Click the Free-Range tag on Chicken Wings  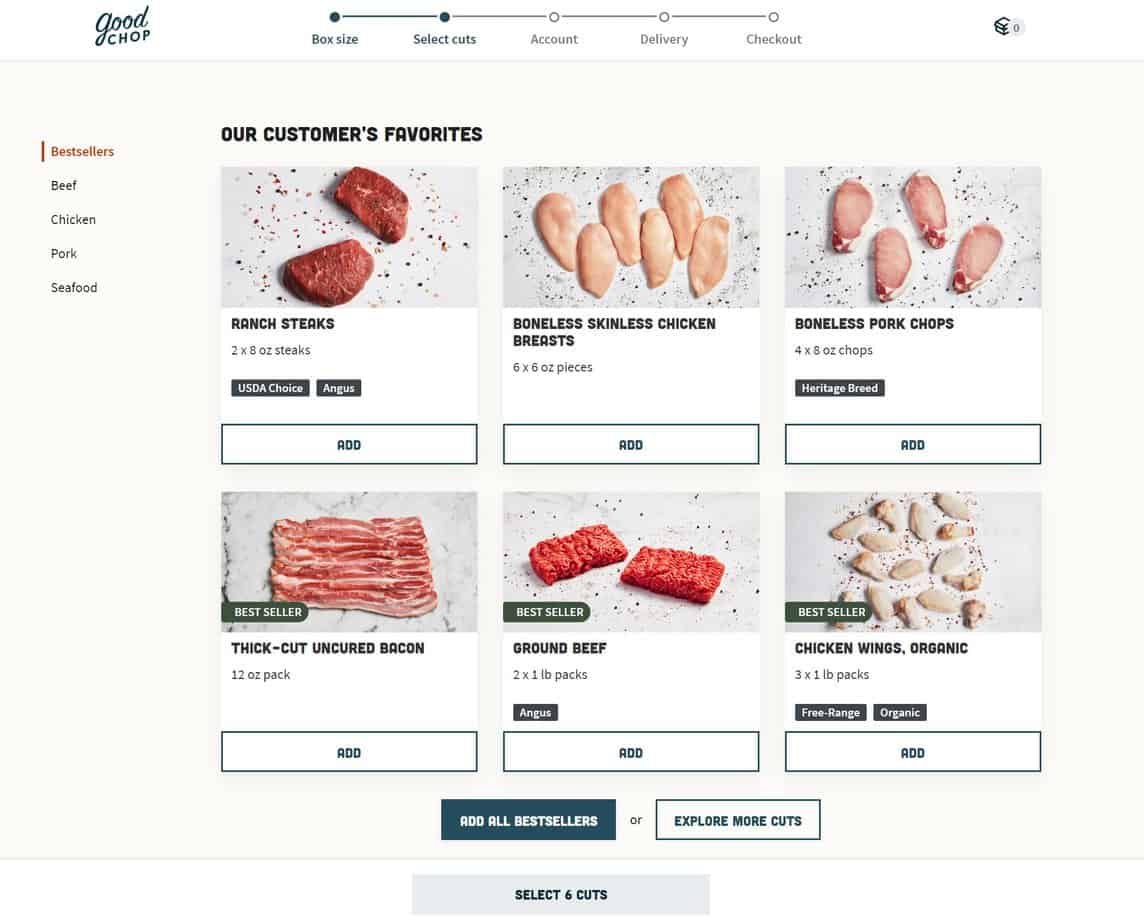pyautogui.click(x=830, y=712)
